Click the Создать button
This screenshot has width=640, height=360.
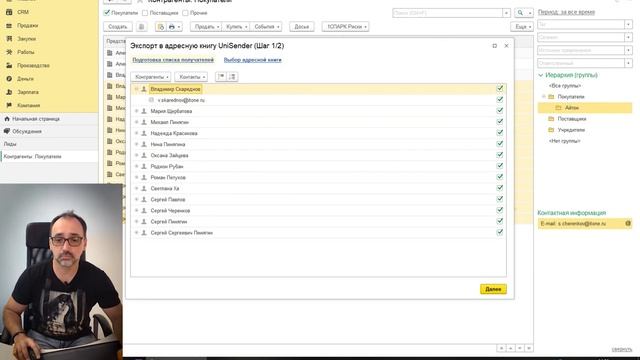118,27
